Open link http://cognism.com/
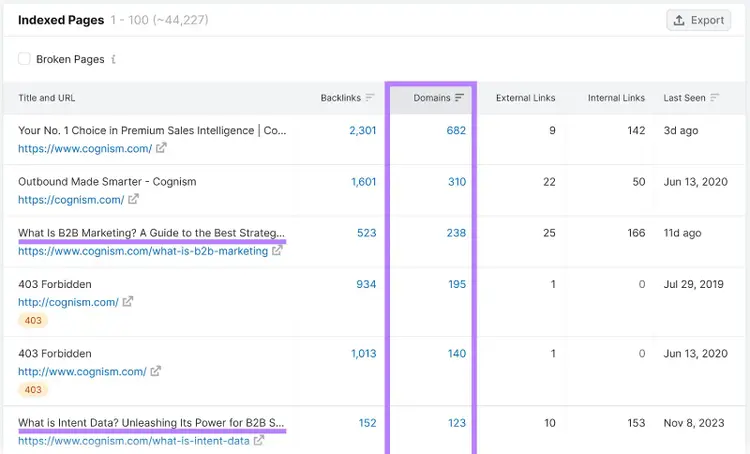Viewport: 750px width, 454px height. [68, 302]
